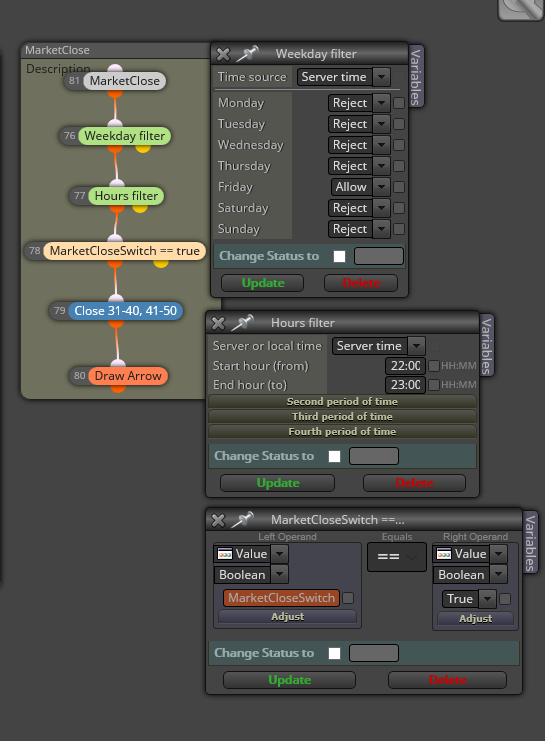
Task: Click the Value icon in Left Operand
Action: [x=225, y=554]
